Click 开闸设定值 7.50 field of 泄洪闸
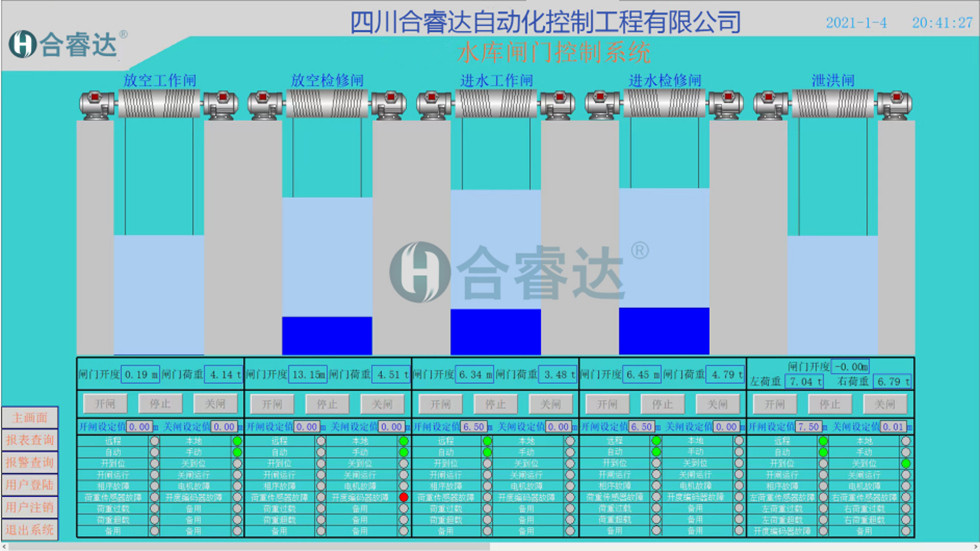Screen dimensions: 980x551 809,427
